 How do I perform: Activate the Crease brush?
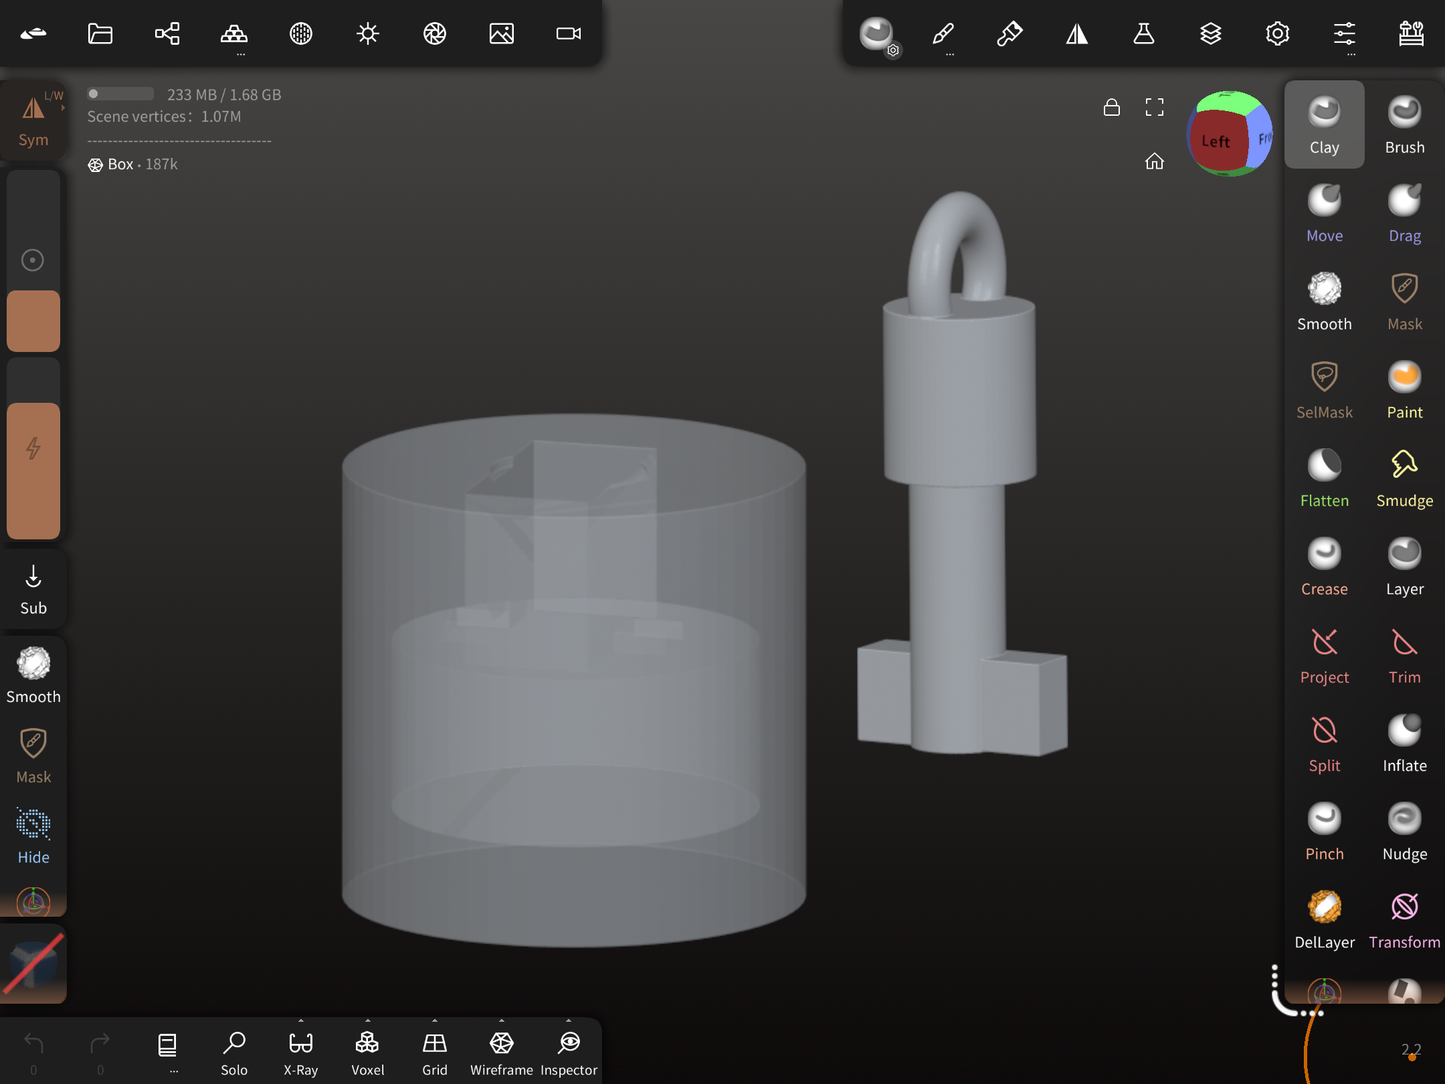coord(1324,565)
